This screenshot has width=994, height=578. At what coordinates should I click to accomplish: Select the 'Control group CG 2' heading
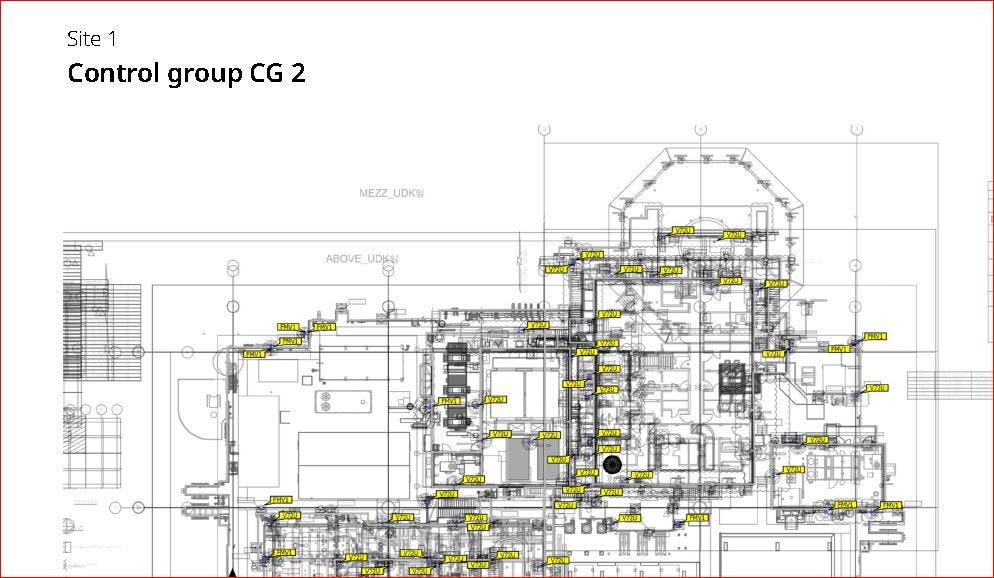[x=186, y=73]
